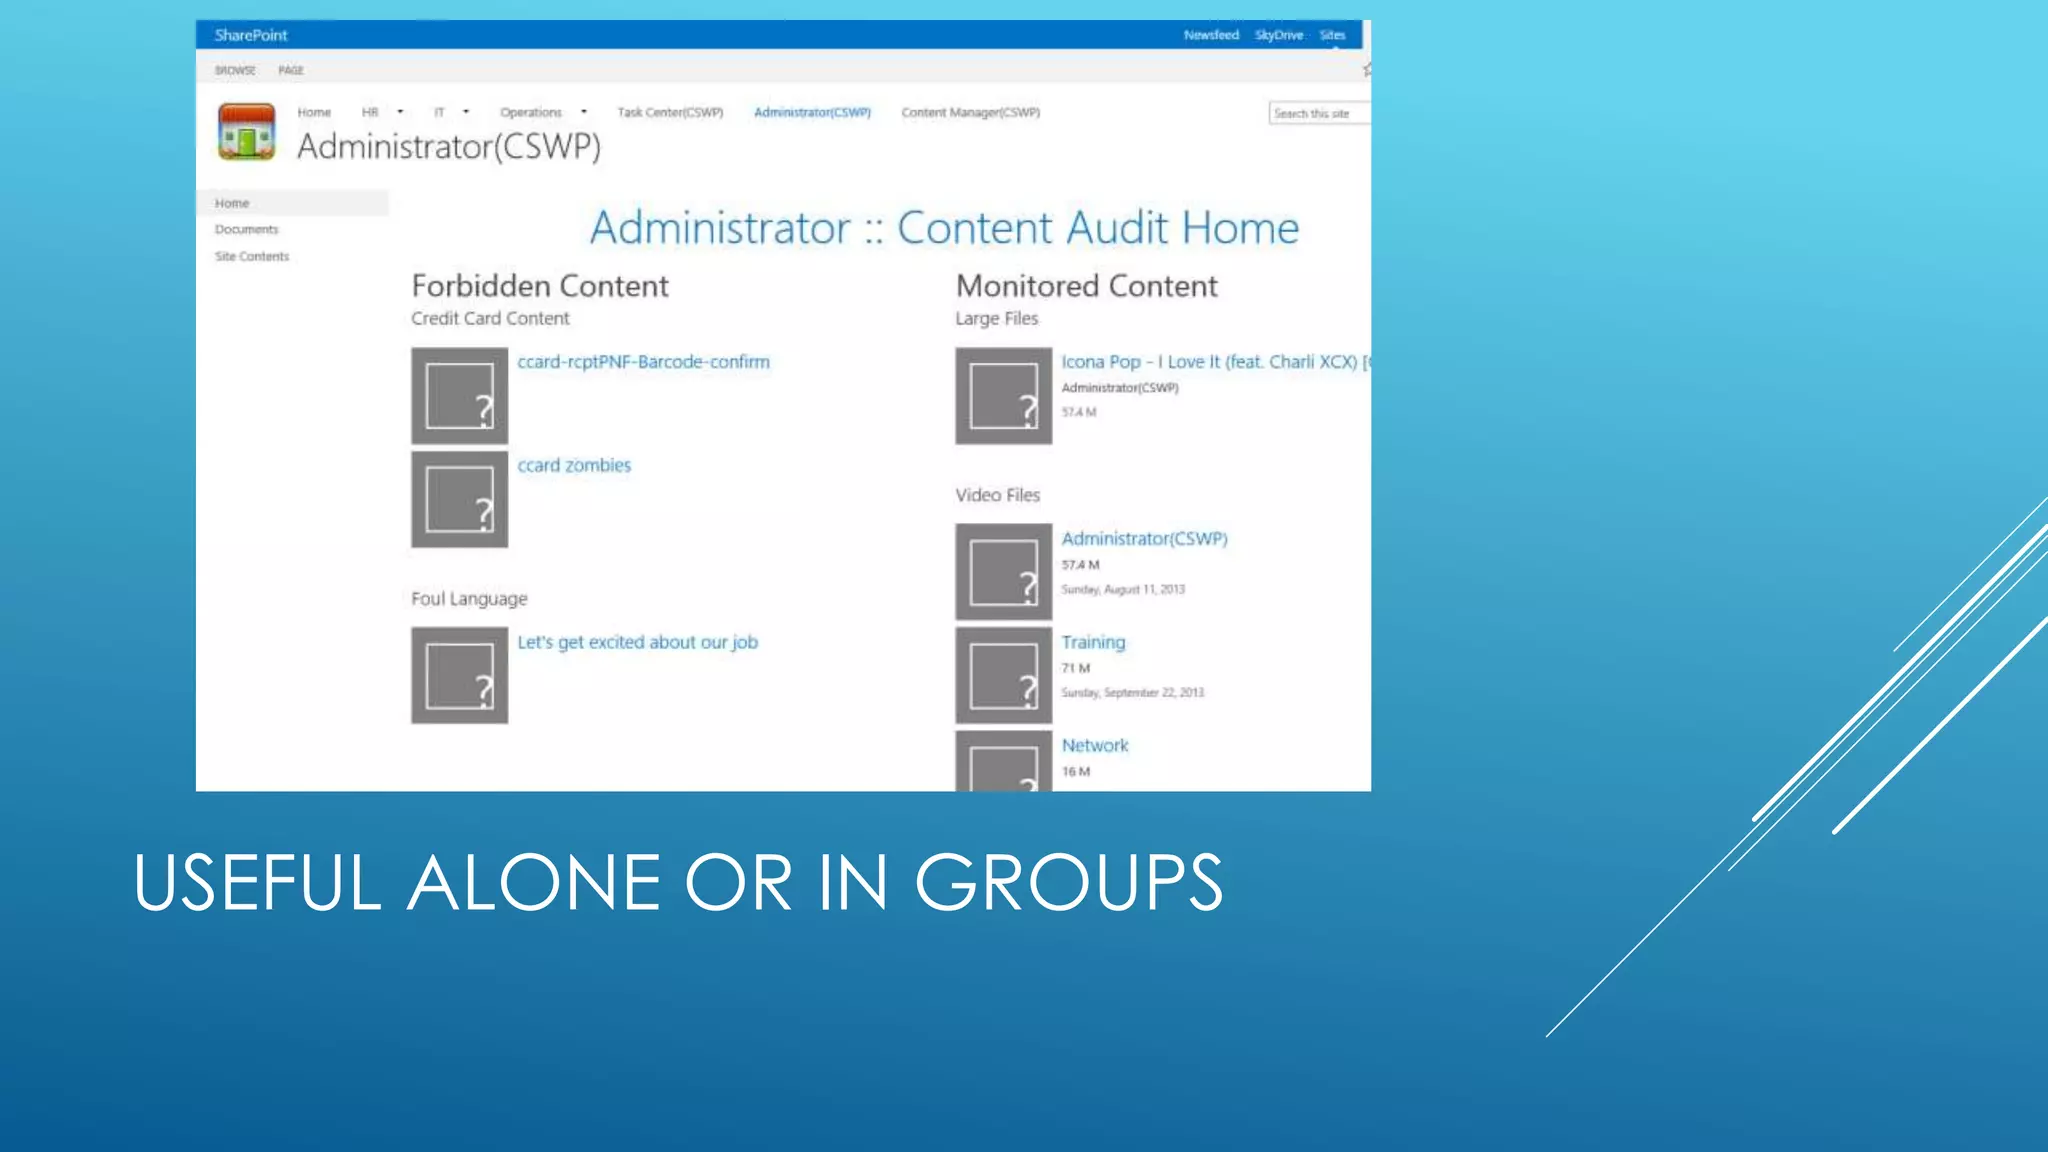
Task: Expand the IT navigation dropdown arrow
Action: (466, 112)
